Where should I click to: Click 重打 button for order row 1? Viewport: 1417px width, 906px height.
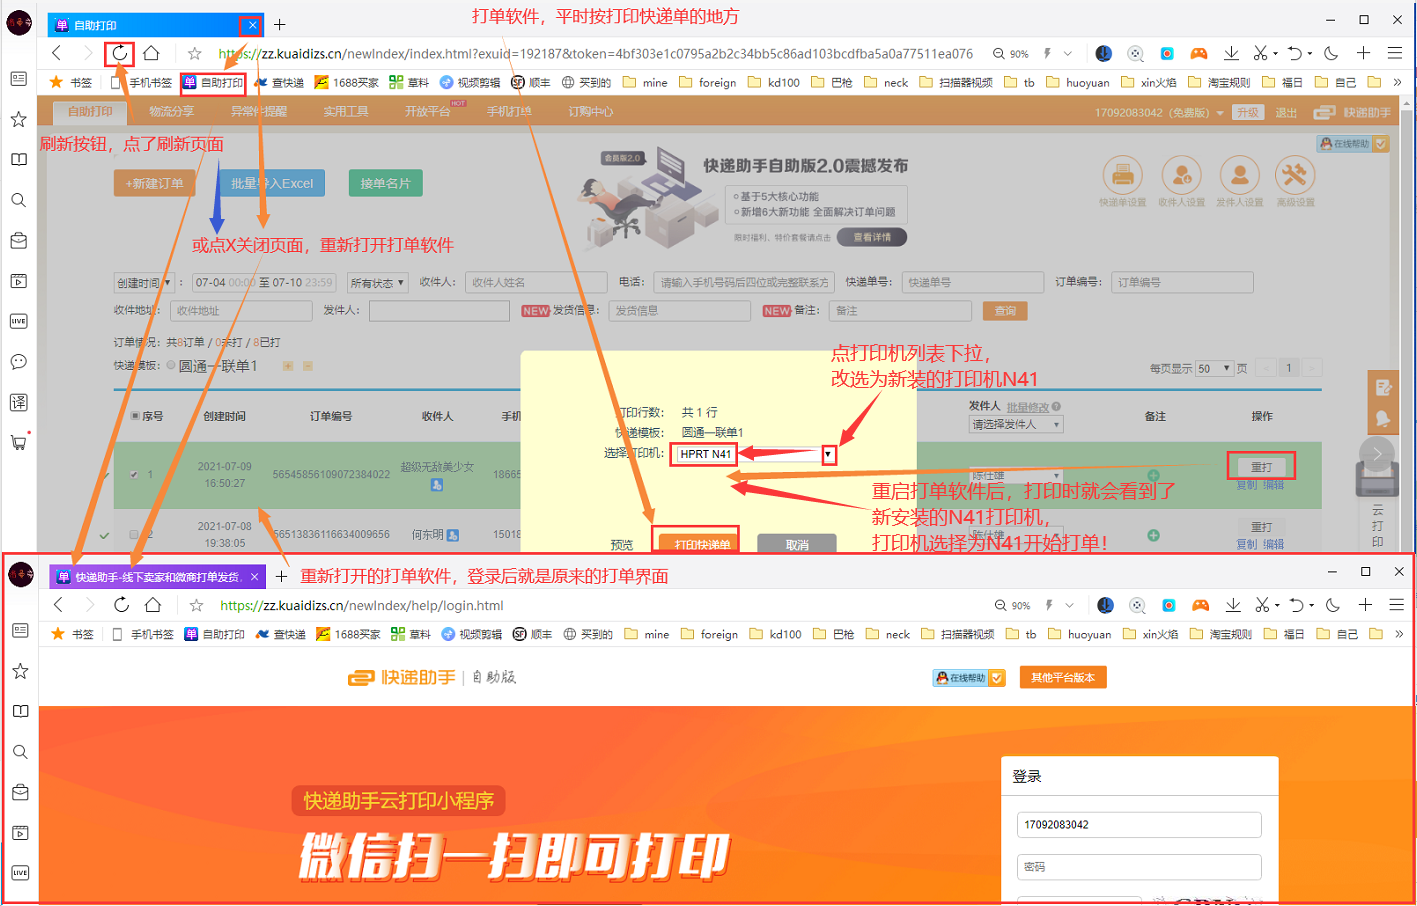pyautogui.click(x=1261, y=467)
